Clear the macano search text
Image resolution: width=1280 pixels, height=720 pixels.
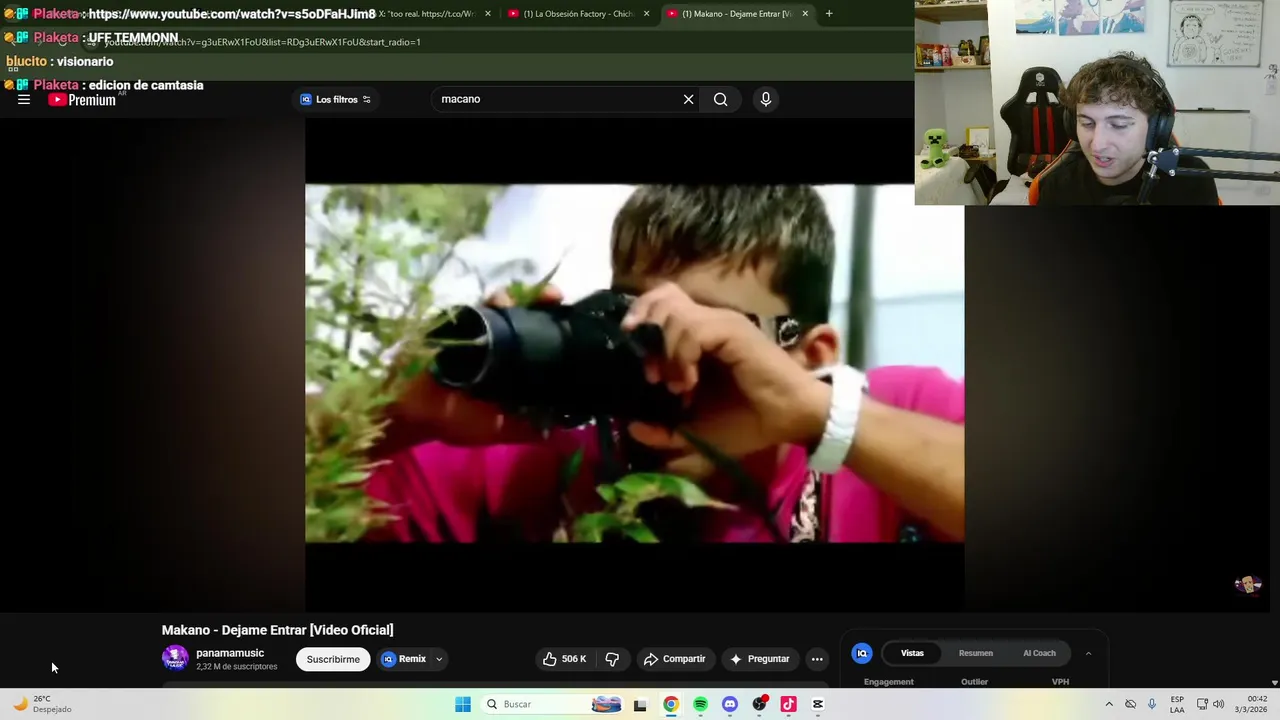click(x=688, y=99)
